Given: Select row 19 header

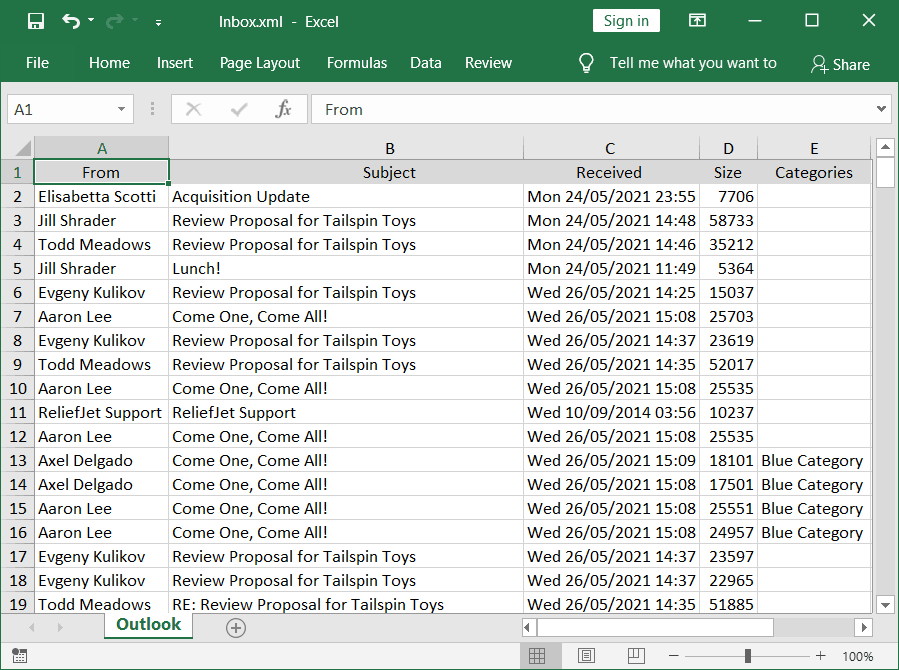Looking at the screenshot, I should point(18,604).
